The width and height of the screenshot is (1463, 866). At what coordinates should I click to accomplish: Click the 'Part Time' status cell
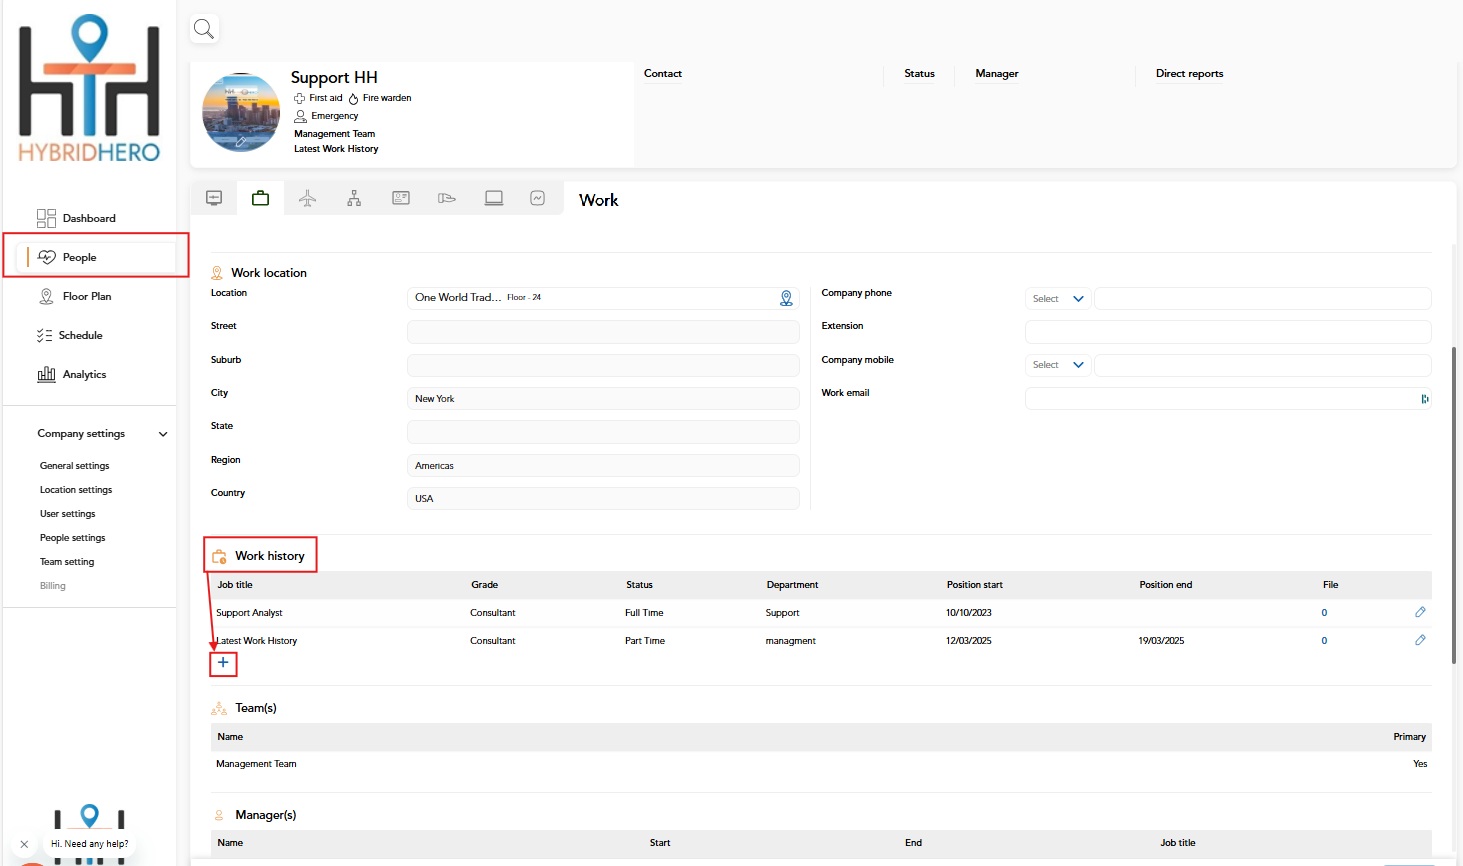pyautogui.click(x=645, y=641)
